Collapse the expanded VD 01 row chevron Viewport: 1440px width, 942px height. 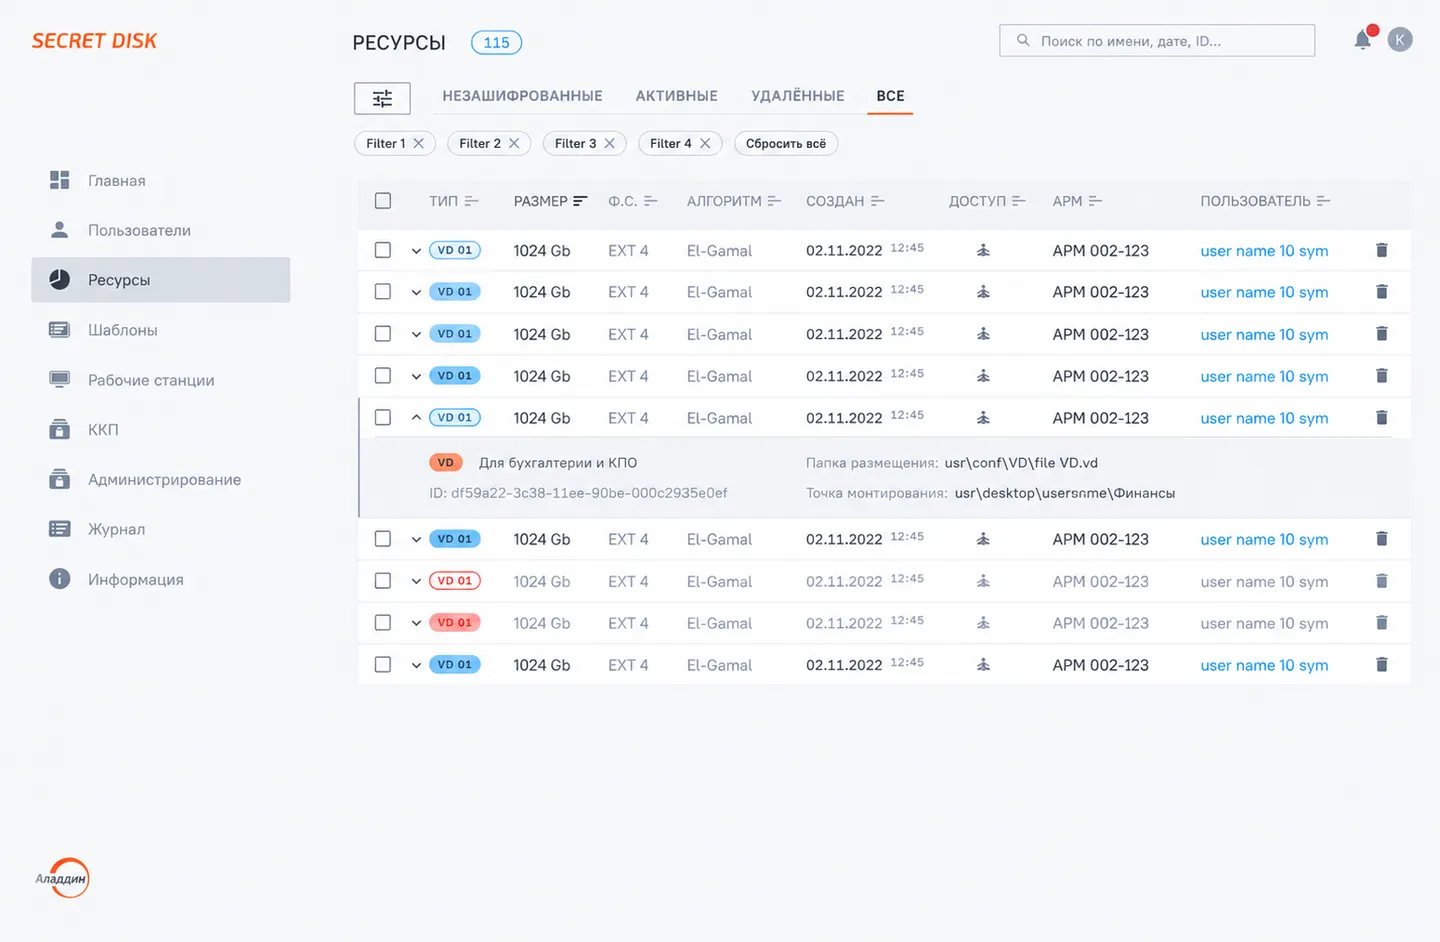(x=416, y=417)
